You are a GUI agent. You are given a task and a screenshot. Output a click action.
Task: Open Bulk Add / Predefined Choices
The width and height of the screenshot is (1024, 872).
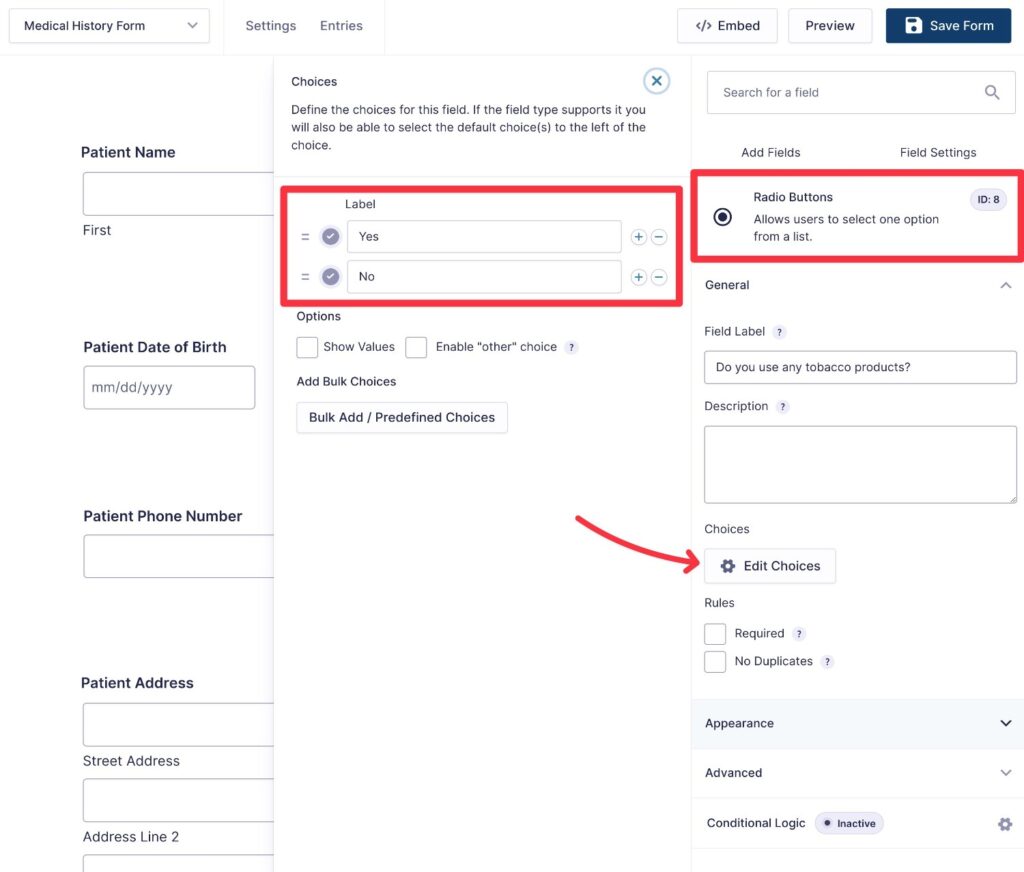coord(401,417)
